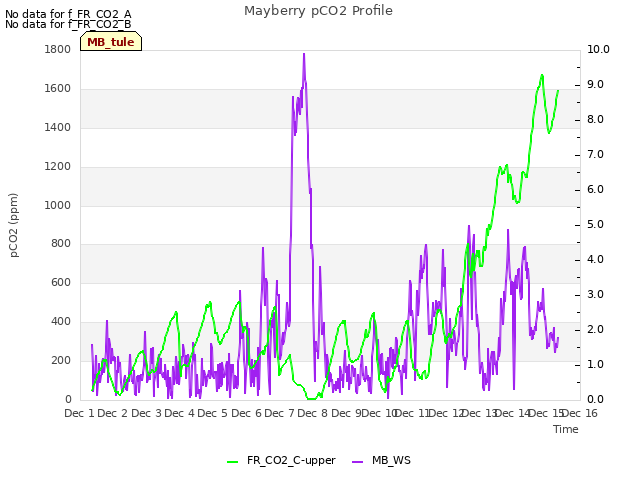Viewport: 640px width, 480px height.
Task: Click the 'No data for f_FR_CO2_B' message
Action: (x=68, y=24)
